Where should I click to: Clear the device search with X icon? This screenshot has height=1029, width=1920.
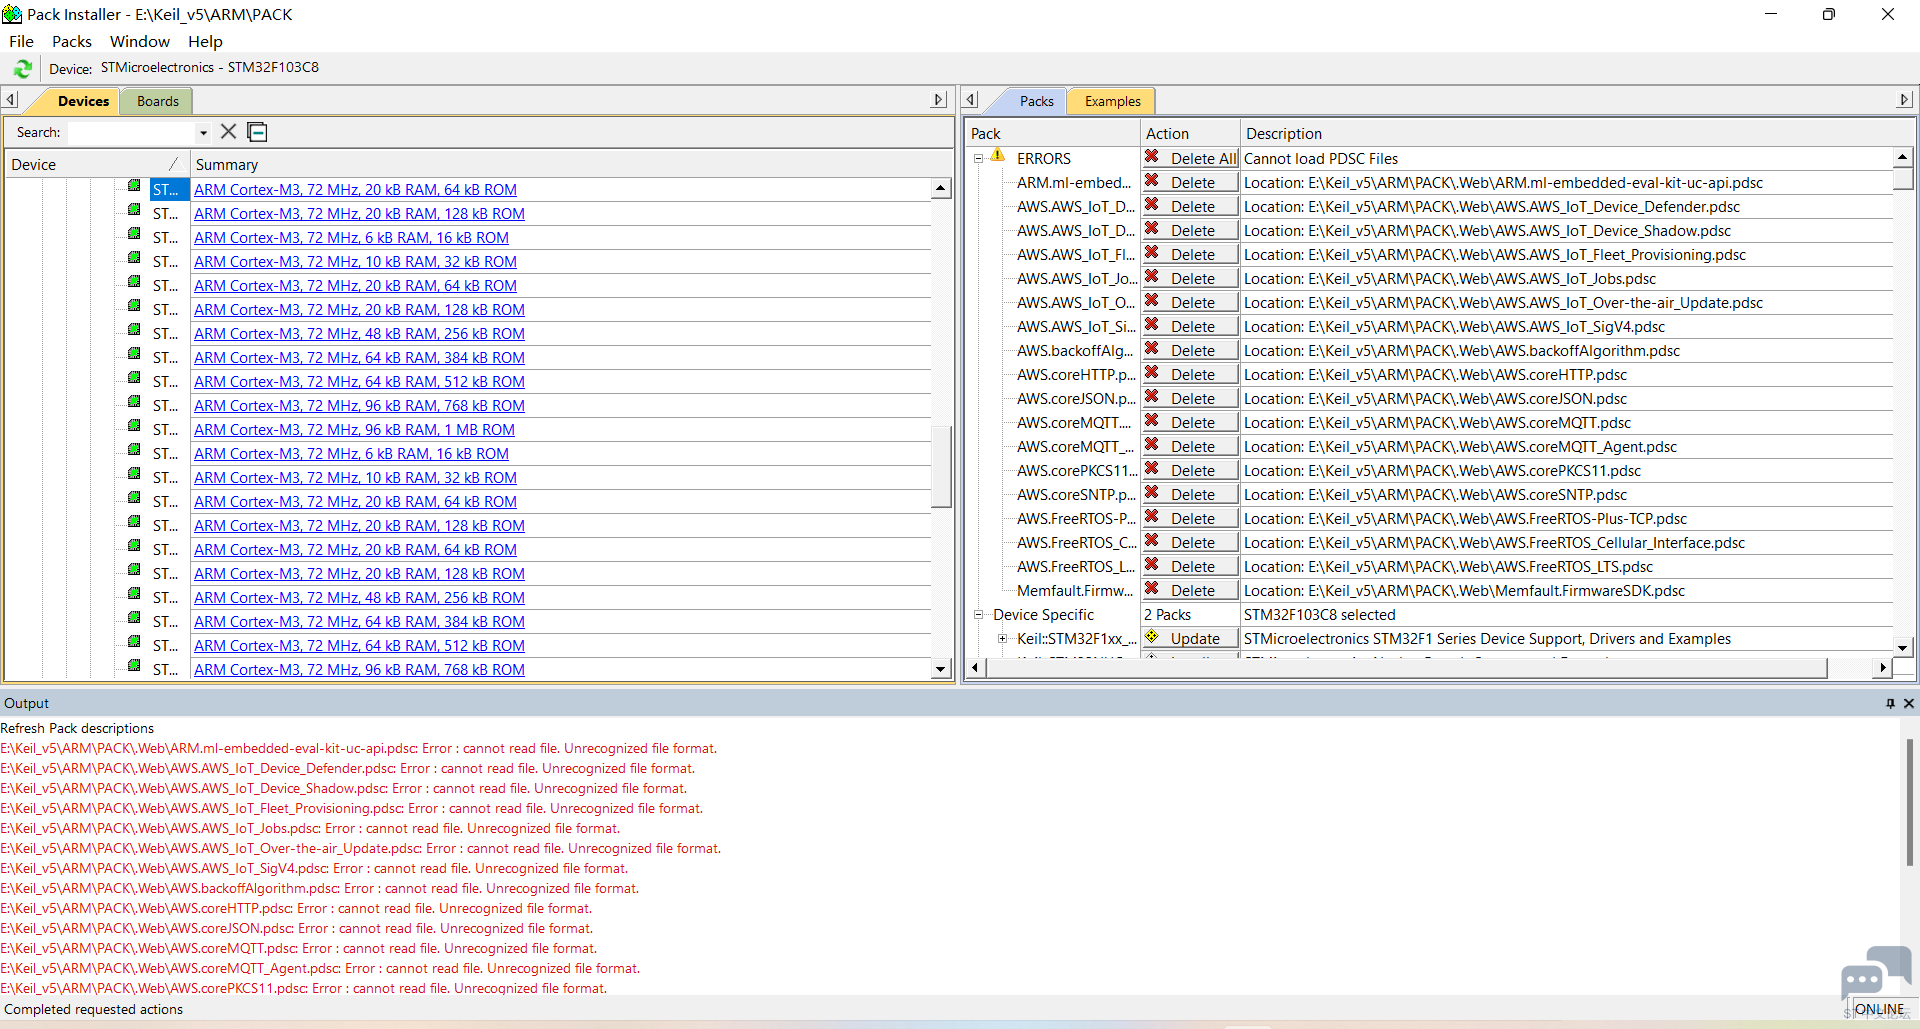(x=229, y=132)
